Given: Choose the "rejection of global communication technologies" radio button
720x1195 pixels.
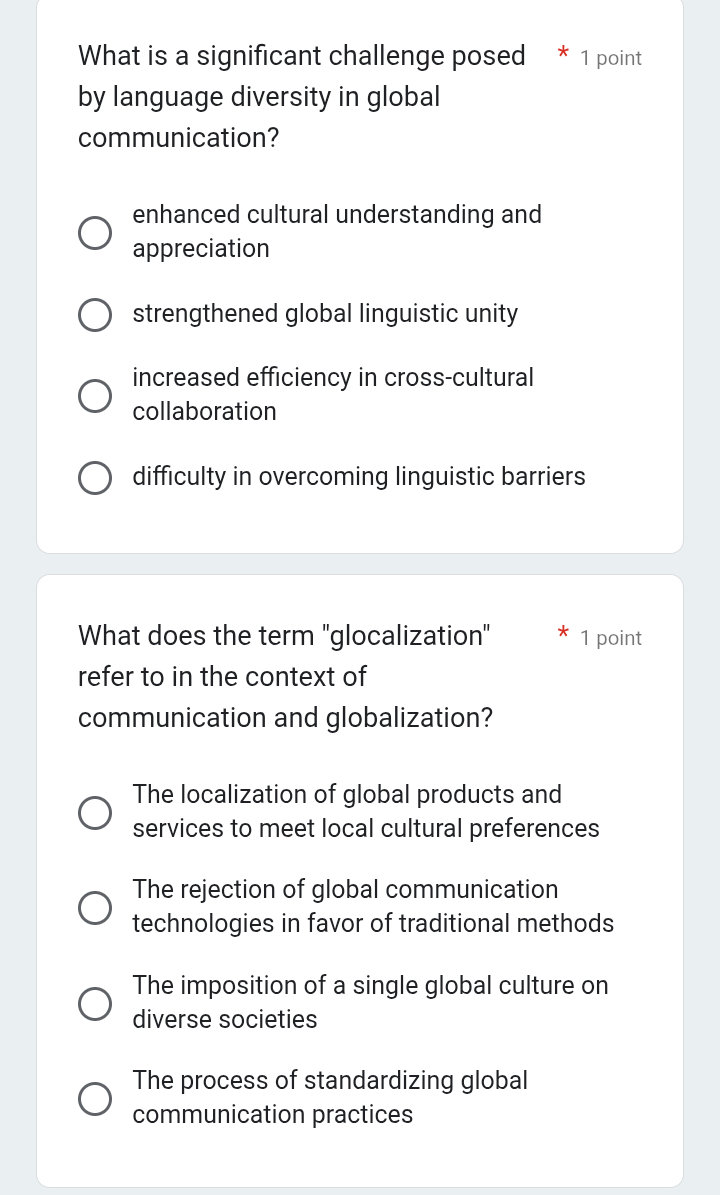Looking at the screenshot, I should [96, 908].
